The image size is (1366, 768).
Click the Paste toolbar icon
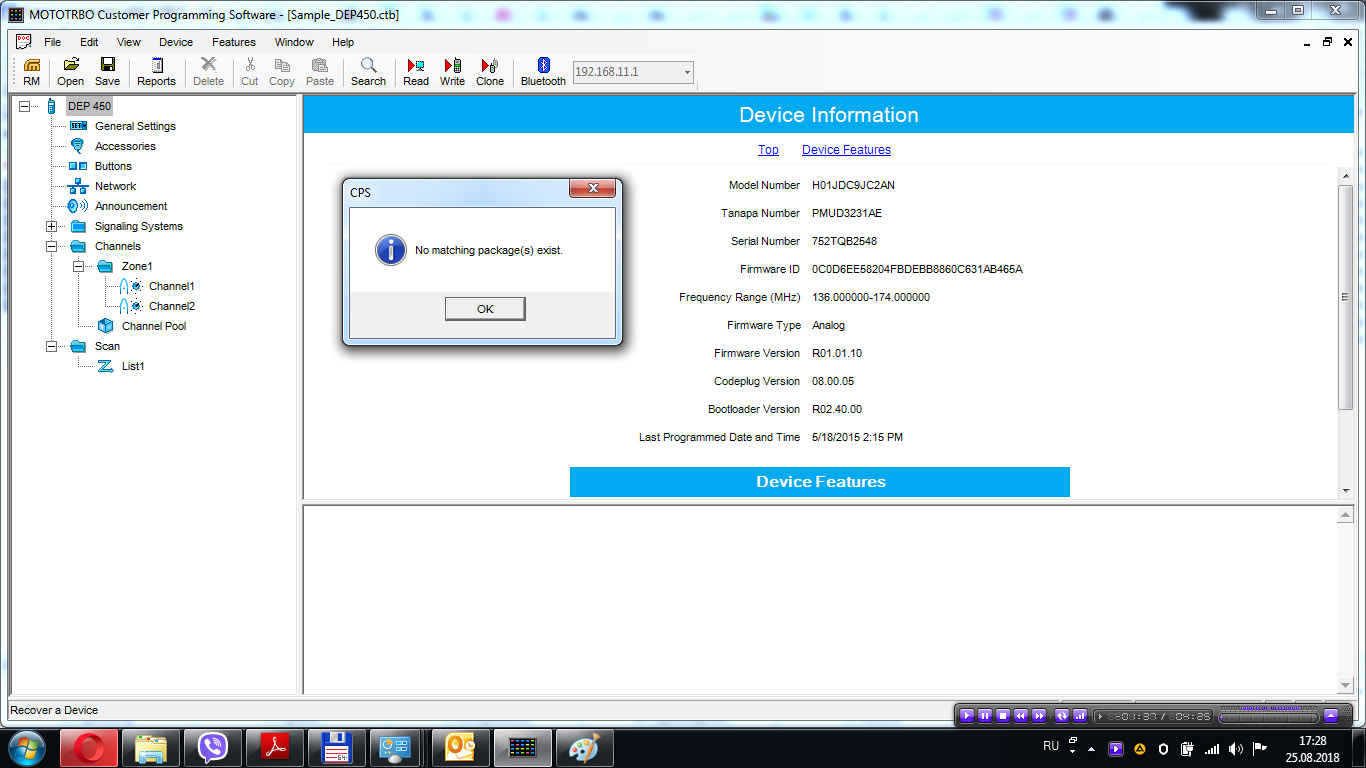[x=320, y=72]
